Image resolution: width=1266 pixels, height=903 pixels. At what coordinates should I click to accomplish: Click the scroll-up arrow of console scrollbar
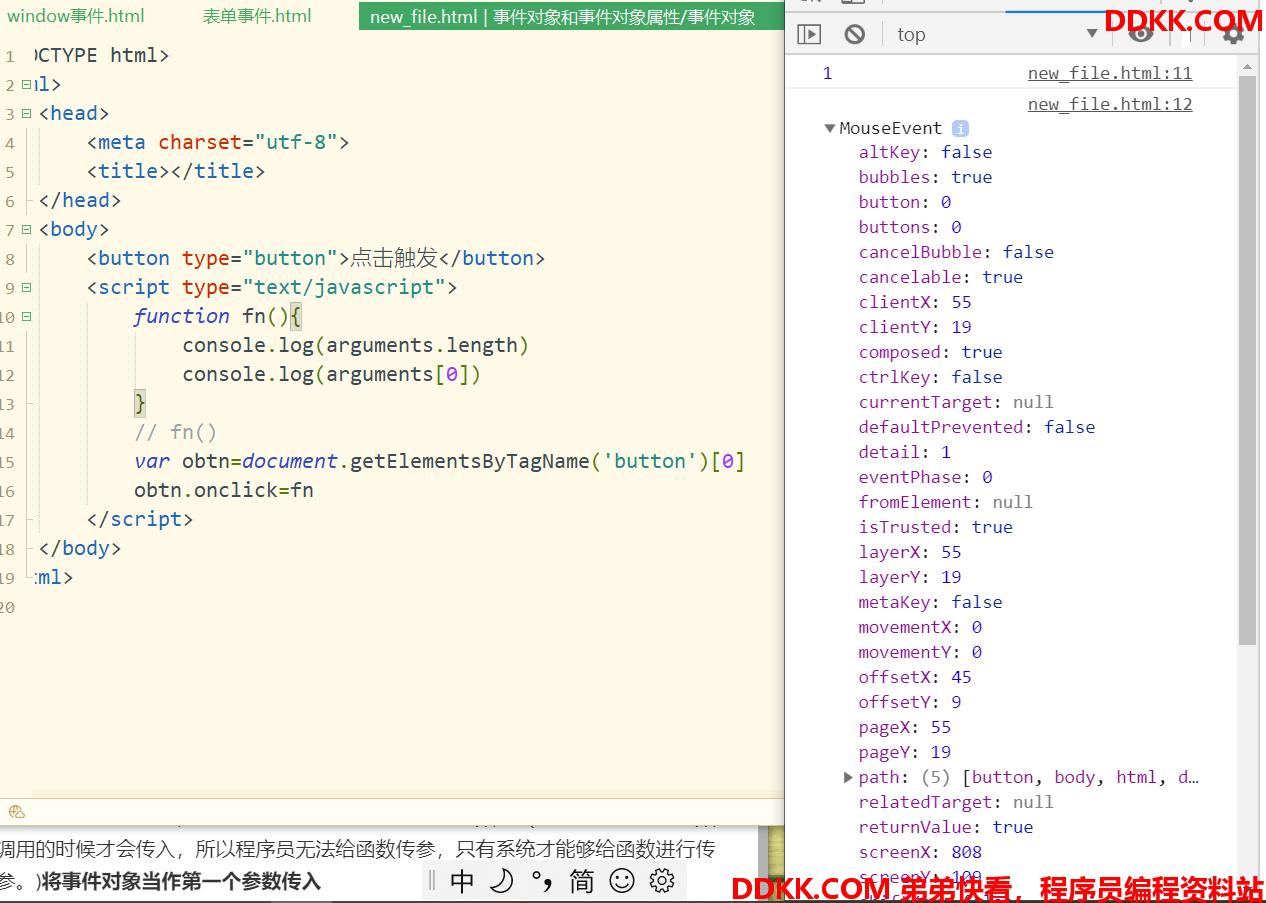(1247, 67)
